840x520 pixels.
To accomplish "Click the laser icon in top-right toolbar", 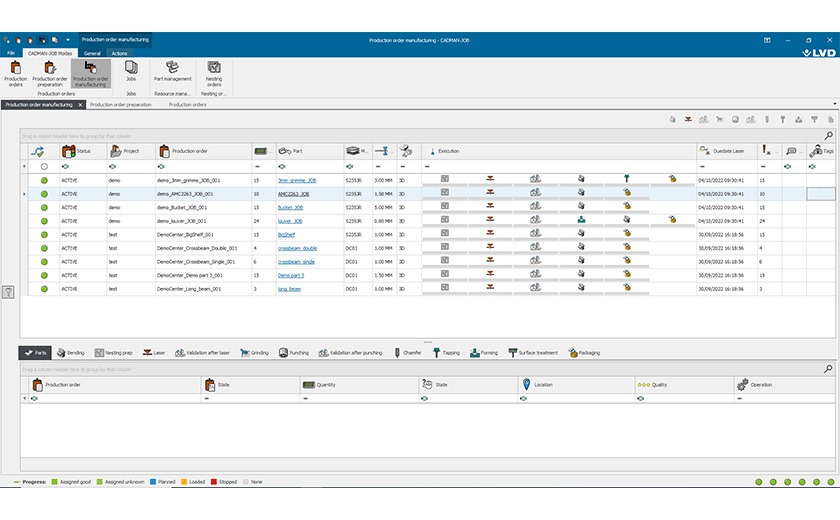I will click(x=688, y=119).
